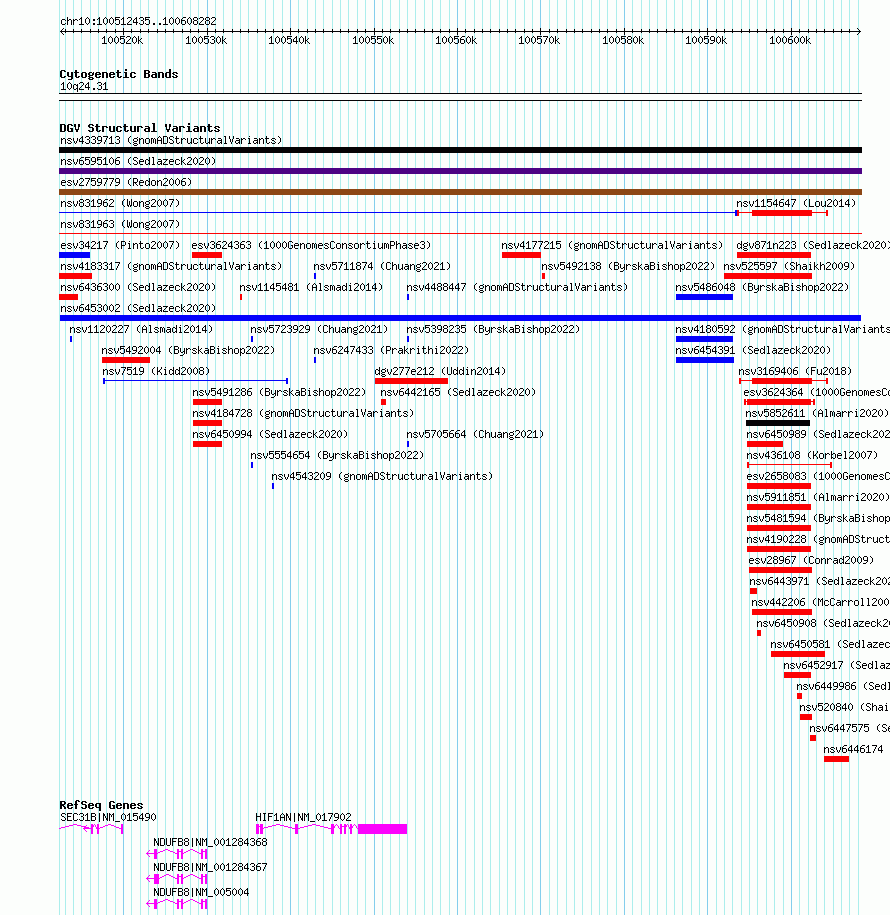This screenshot has width=890, height=915.
Task: Select NDUFB8|NM_005004 transcript label
Action: click(x=201, y=893)
